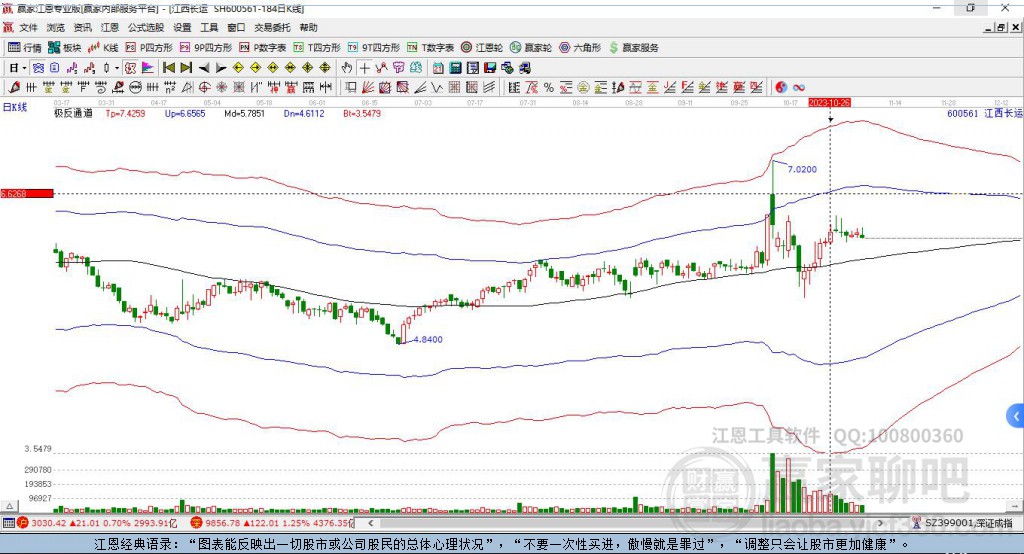Screen dimensions: 1024x554
Task: Launch the 江恩轮 Gann wheel
Action: click(x=482, y=48)
